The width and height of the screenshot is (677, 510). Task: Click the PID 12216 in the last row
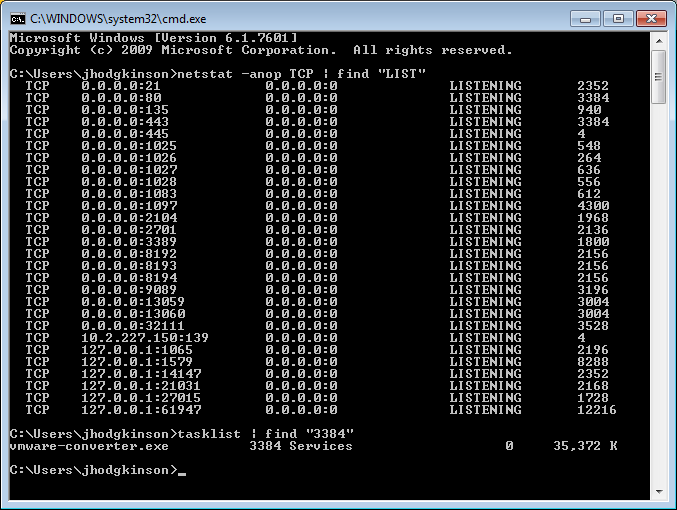point(596,410)
